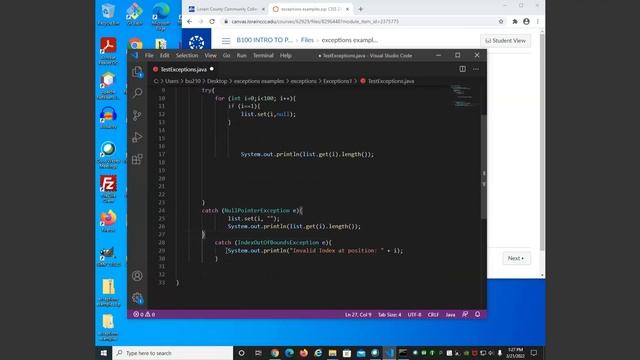Image resolution: width=640 pixels, height=360 pixels.
Task: Click the Ln 27, Col 9 cursor position
Action: [358, 315]
